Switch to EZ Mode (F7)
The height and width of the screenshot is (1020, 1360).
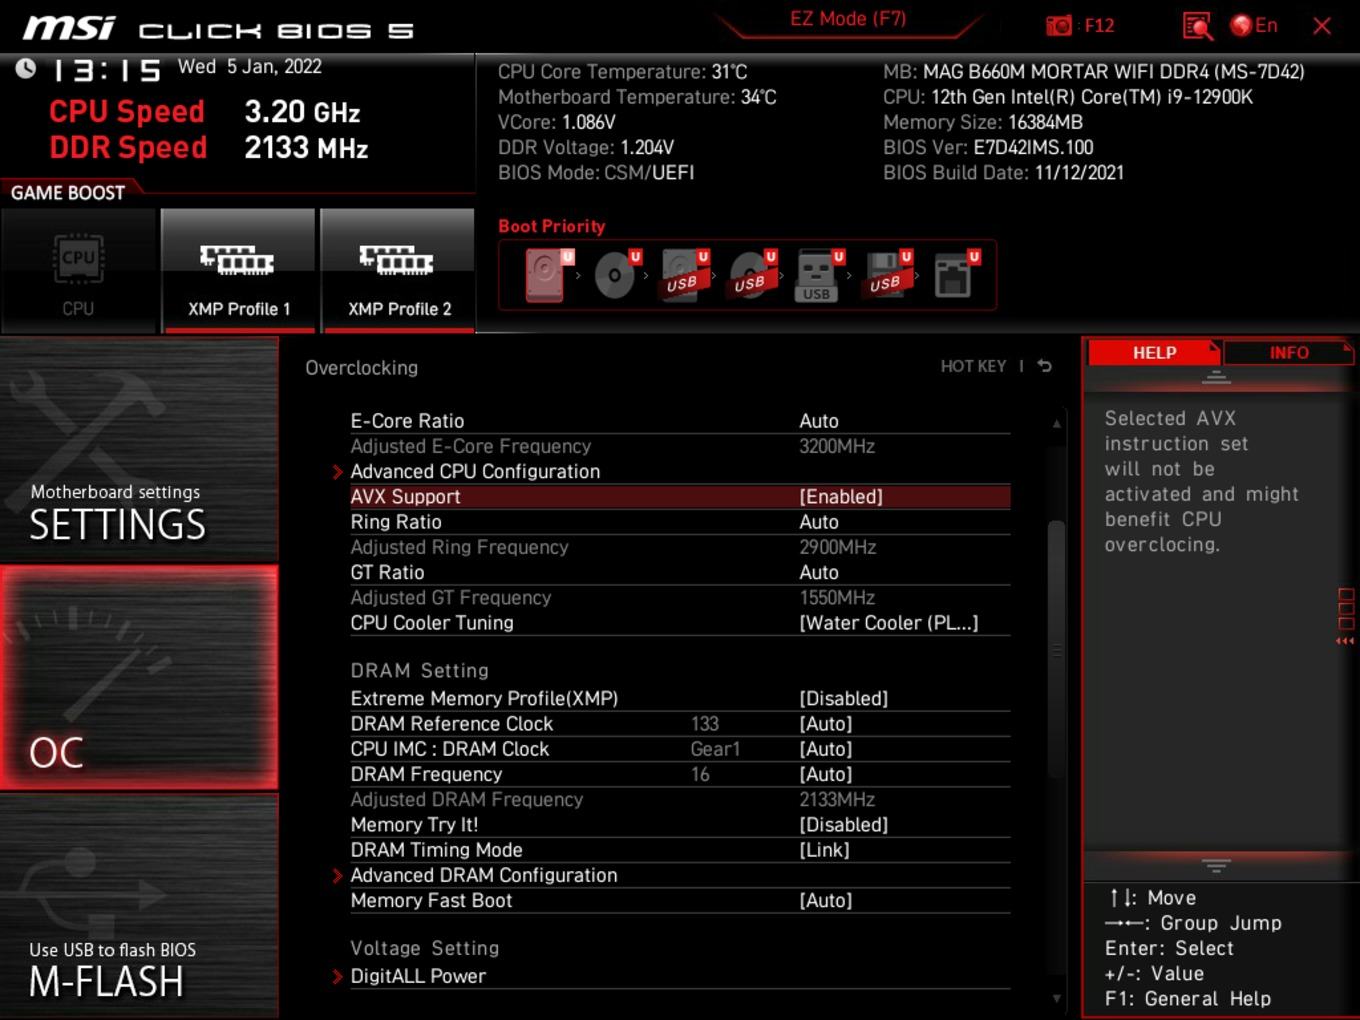[x=848, y=19]
